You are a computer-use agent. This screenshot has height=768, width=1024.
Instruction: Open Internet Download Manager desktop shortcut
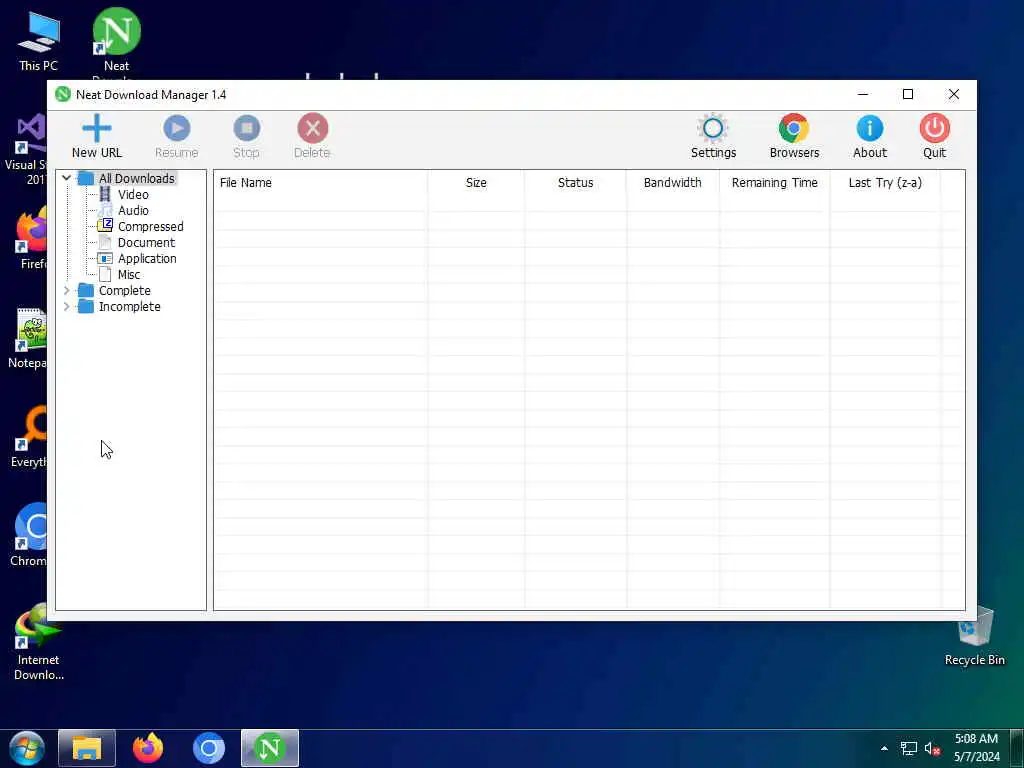click(39, 643)
